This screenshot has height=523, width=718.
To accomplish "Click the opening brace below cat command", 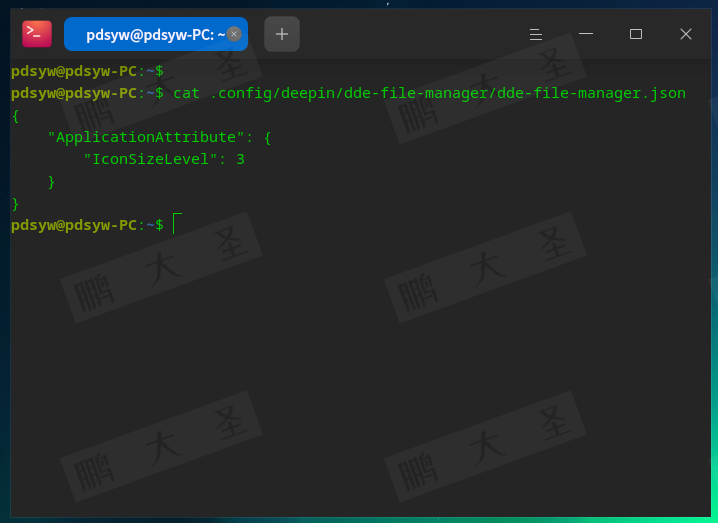I will (16, 116).
